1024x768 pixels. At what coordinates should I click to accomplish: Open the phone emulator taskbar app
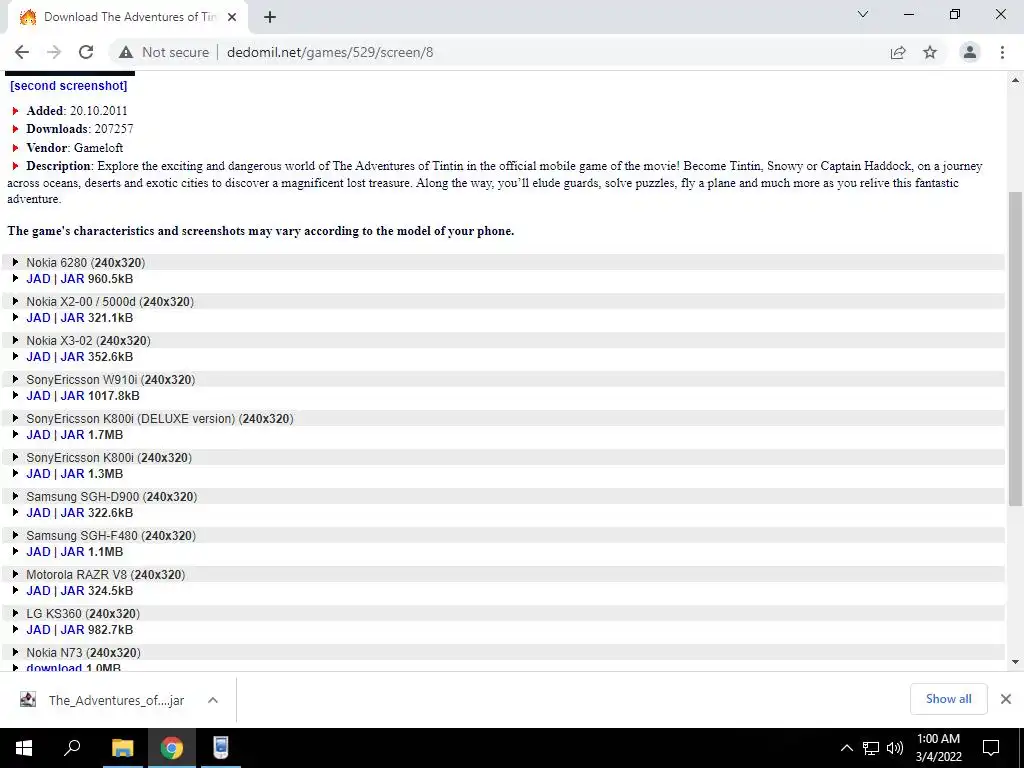tap(221, 748)
